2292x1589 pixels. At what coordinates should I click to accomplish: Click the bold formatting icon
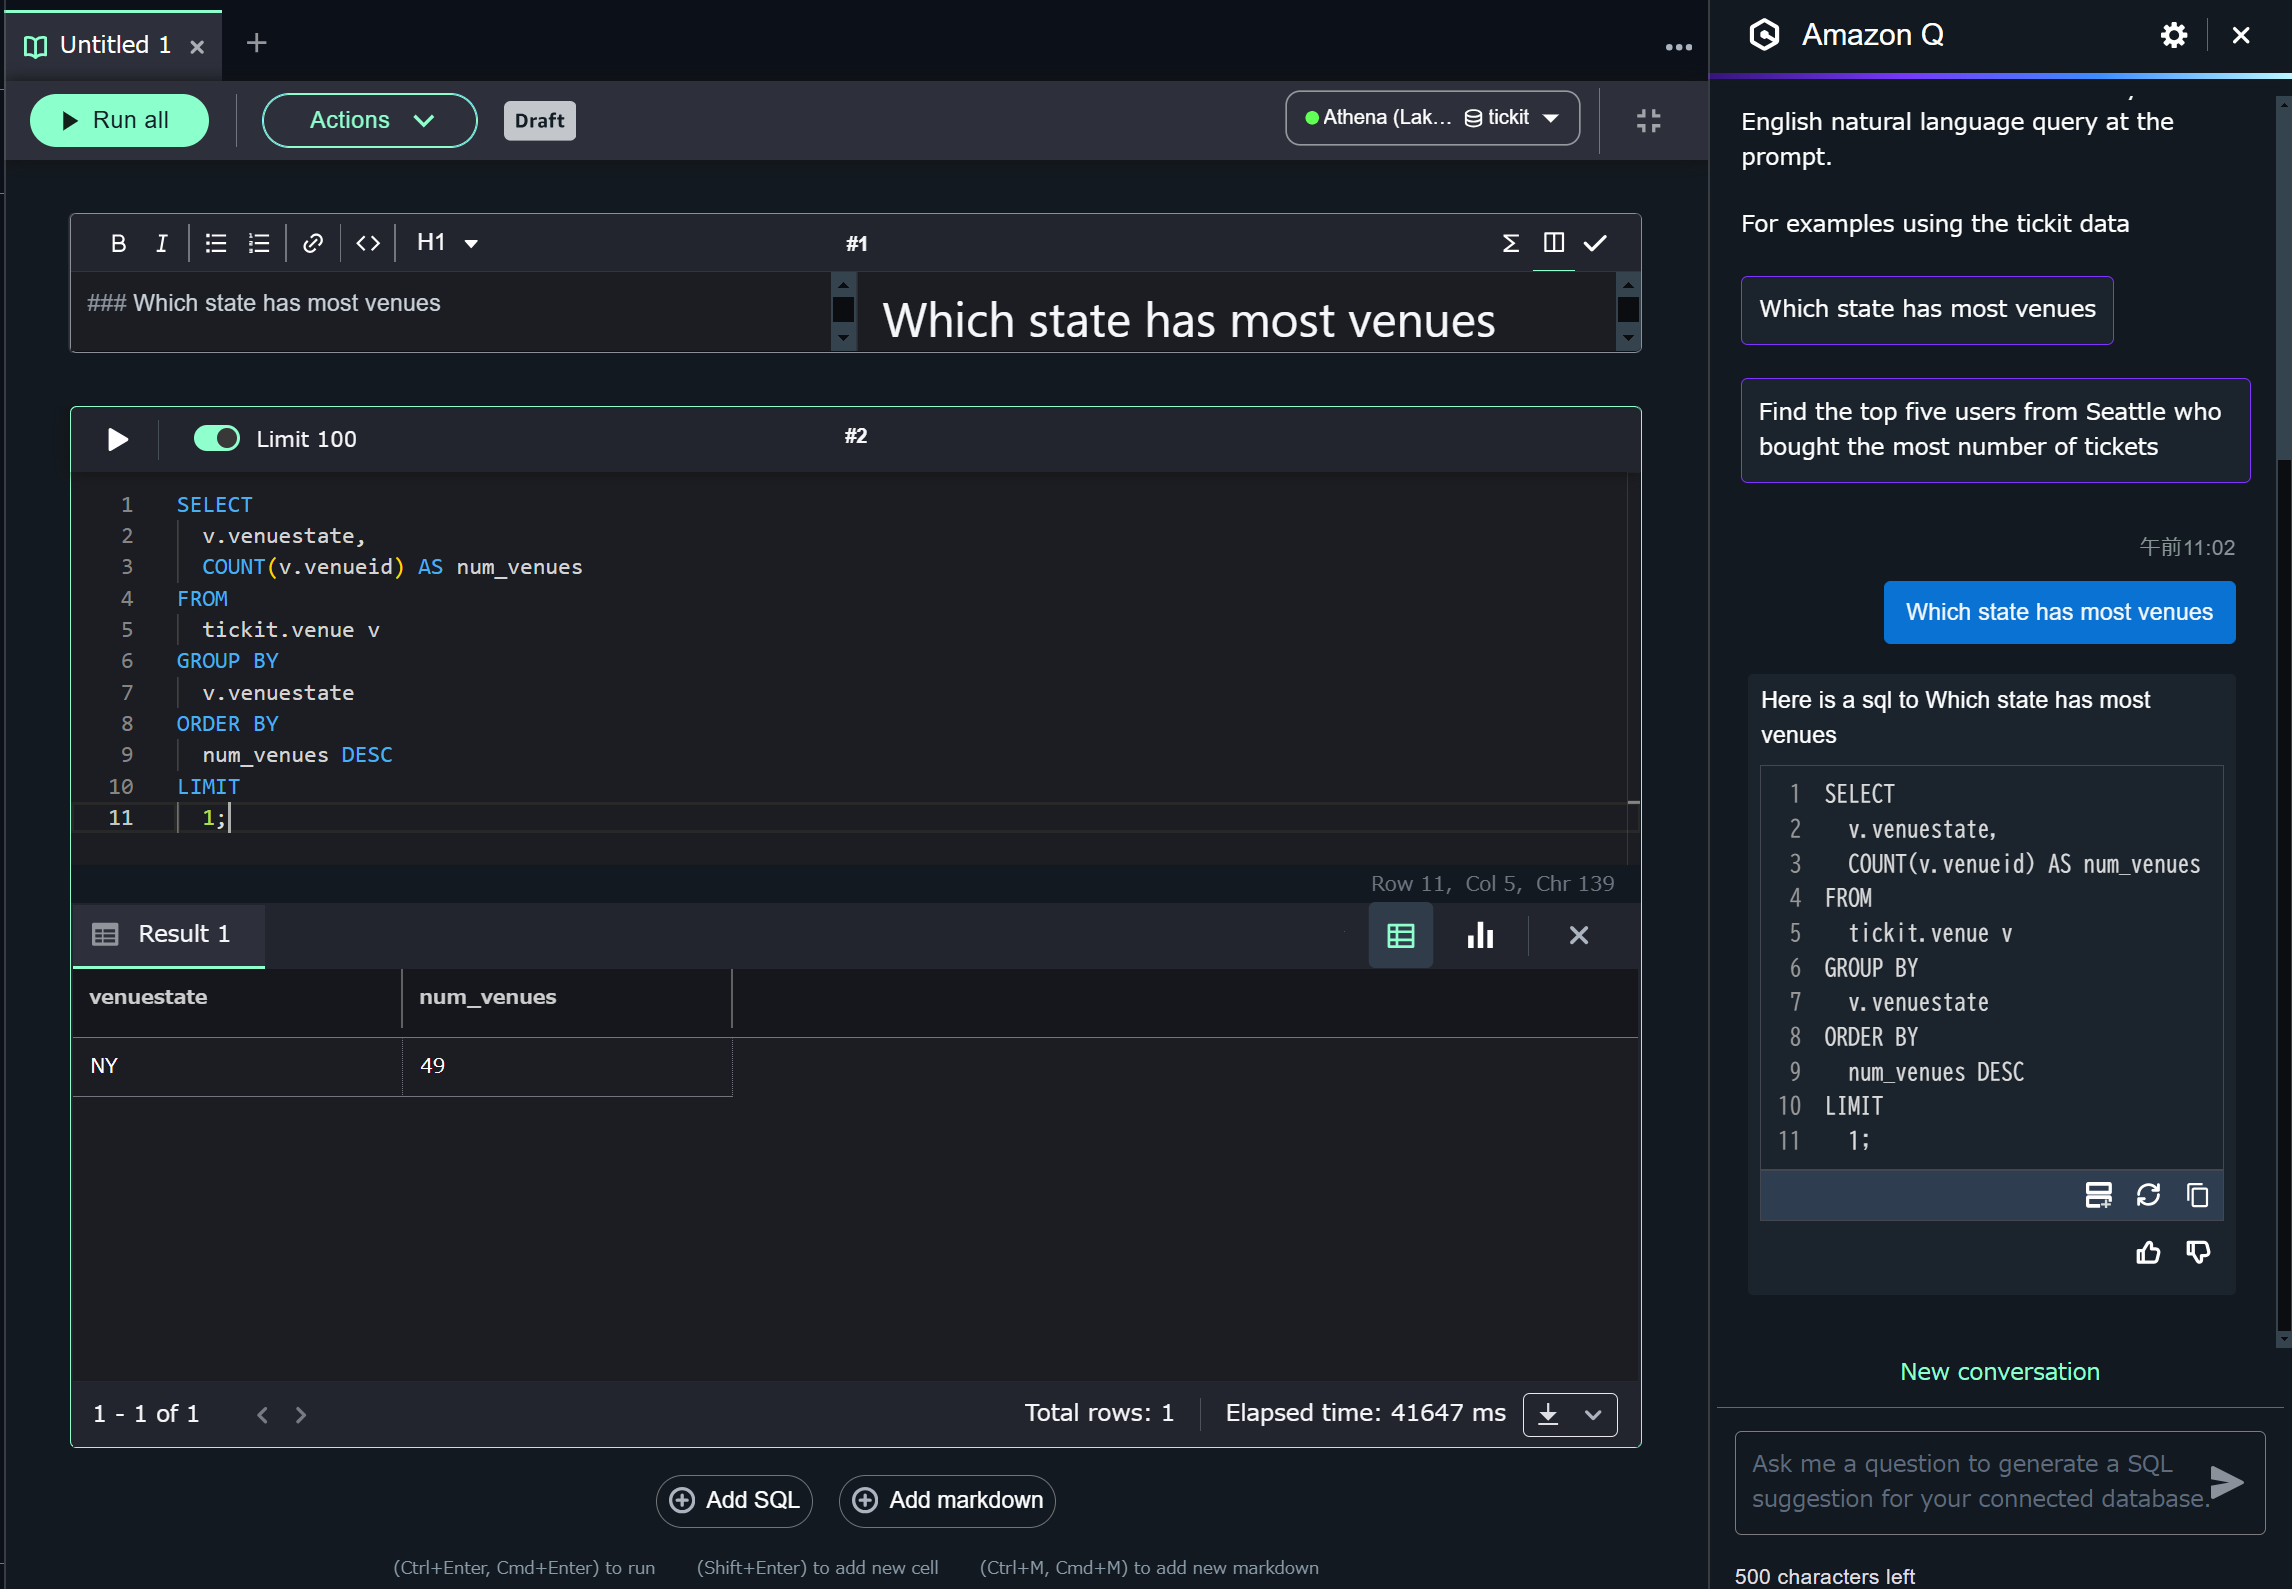118,243
